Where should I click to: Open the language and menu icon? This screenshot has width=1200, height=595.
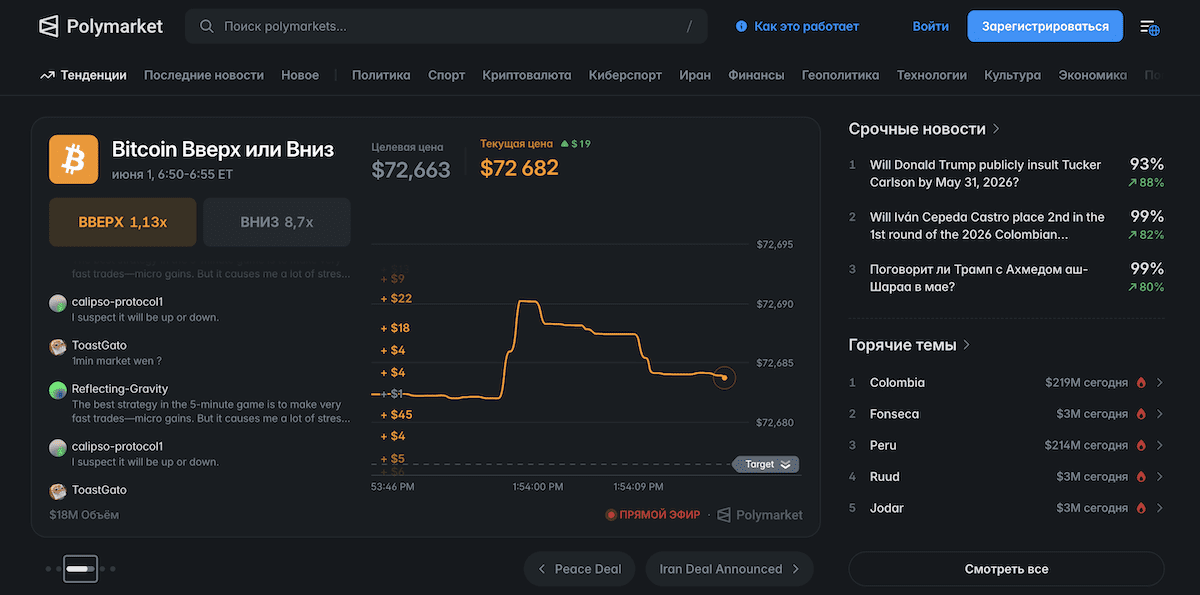(x=1150, y=27)
